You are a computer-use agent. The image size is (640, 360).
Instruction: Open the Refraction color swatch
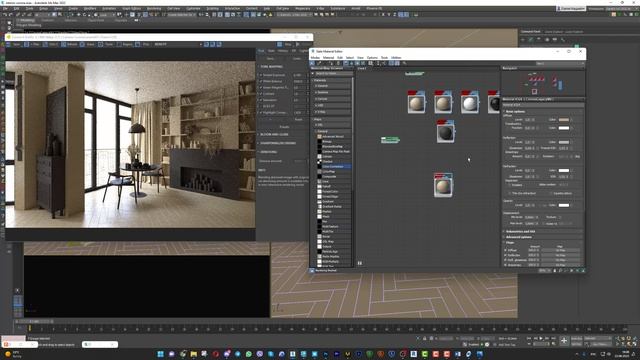click(x=564, y=170)
